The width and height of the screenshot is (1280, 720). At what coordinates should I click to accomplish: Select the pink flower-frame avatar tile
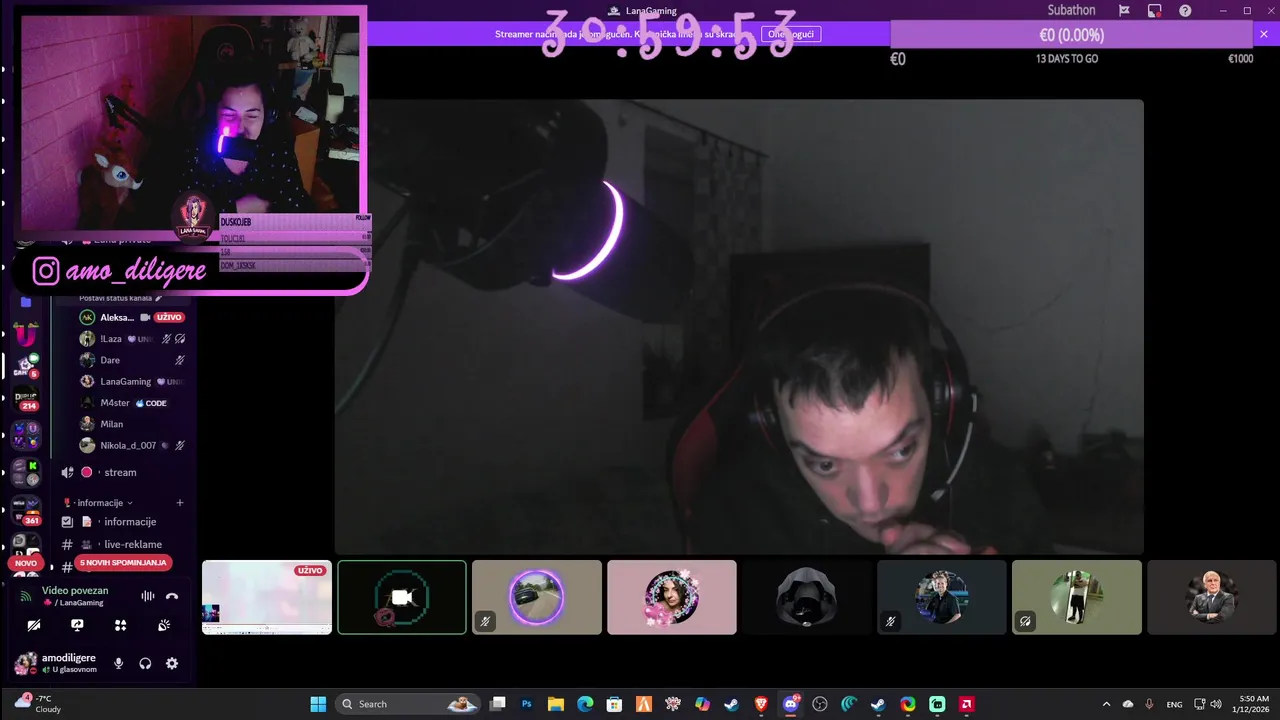[672, 597]
